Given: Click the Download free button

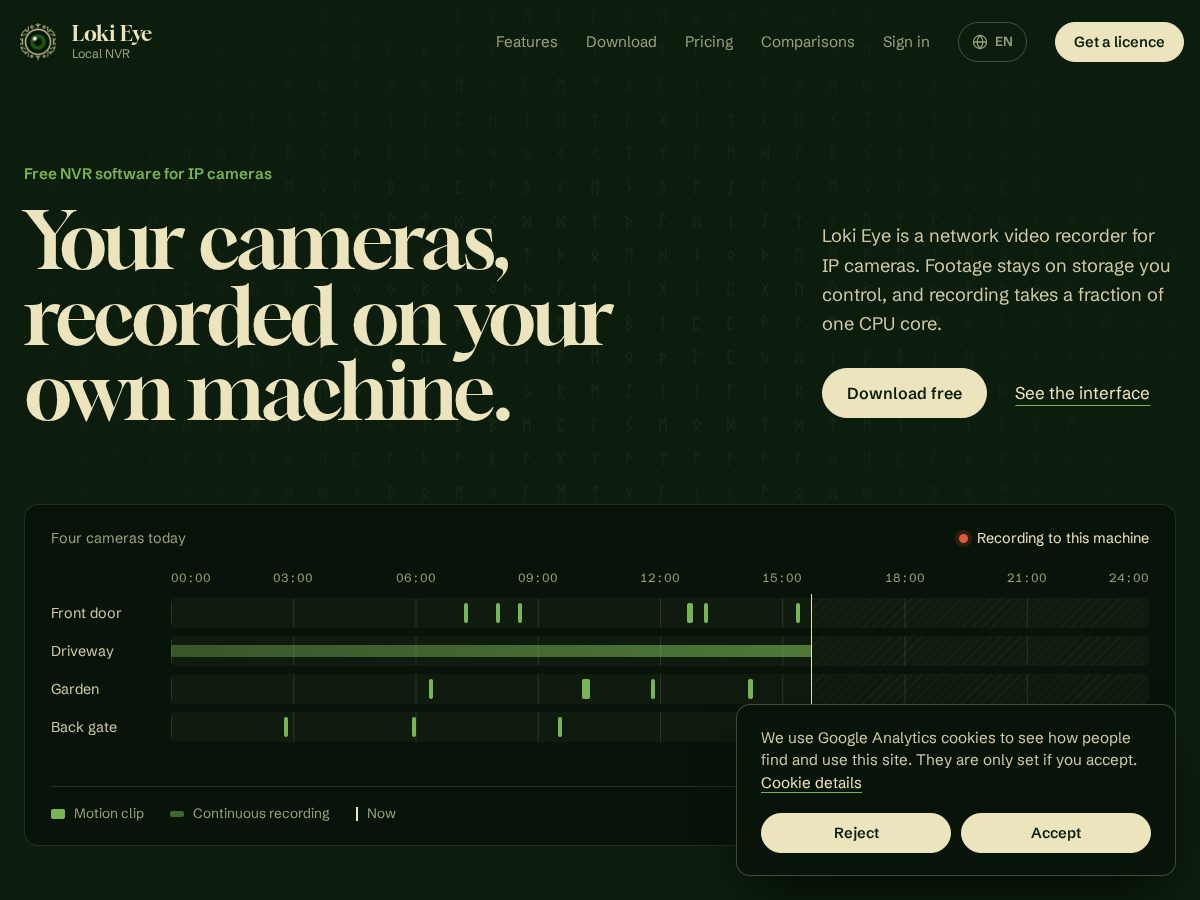Looking at the screenshot, I should (904, 393).
